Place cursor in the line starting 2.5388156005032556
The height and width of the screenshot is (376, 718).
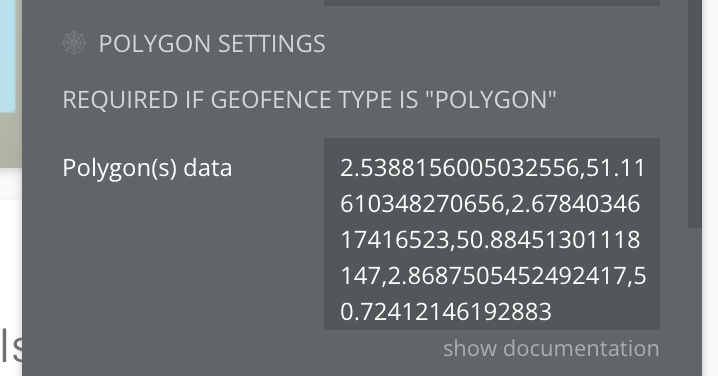click(493, 168)
